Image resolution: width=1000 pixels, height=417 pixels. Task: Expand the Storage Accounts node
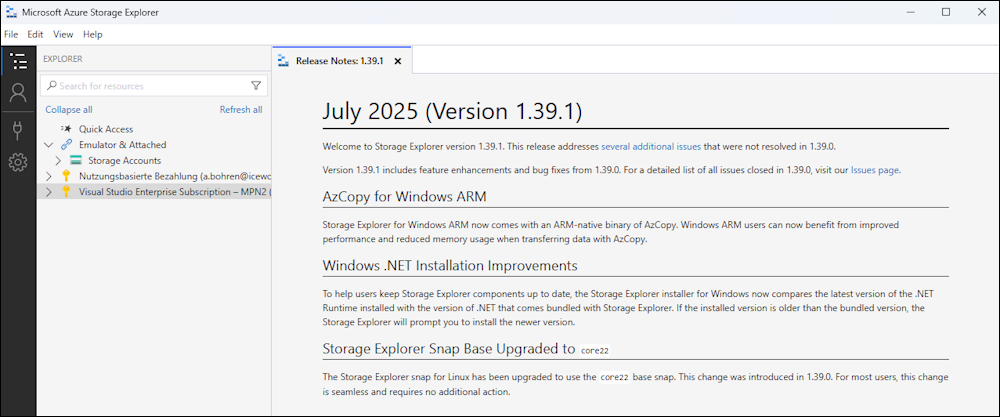point(58,161)
